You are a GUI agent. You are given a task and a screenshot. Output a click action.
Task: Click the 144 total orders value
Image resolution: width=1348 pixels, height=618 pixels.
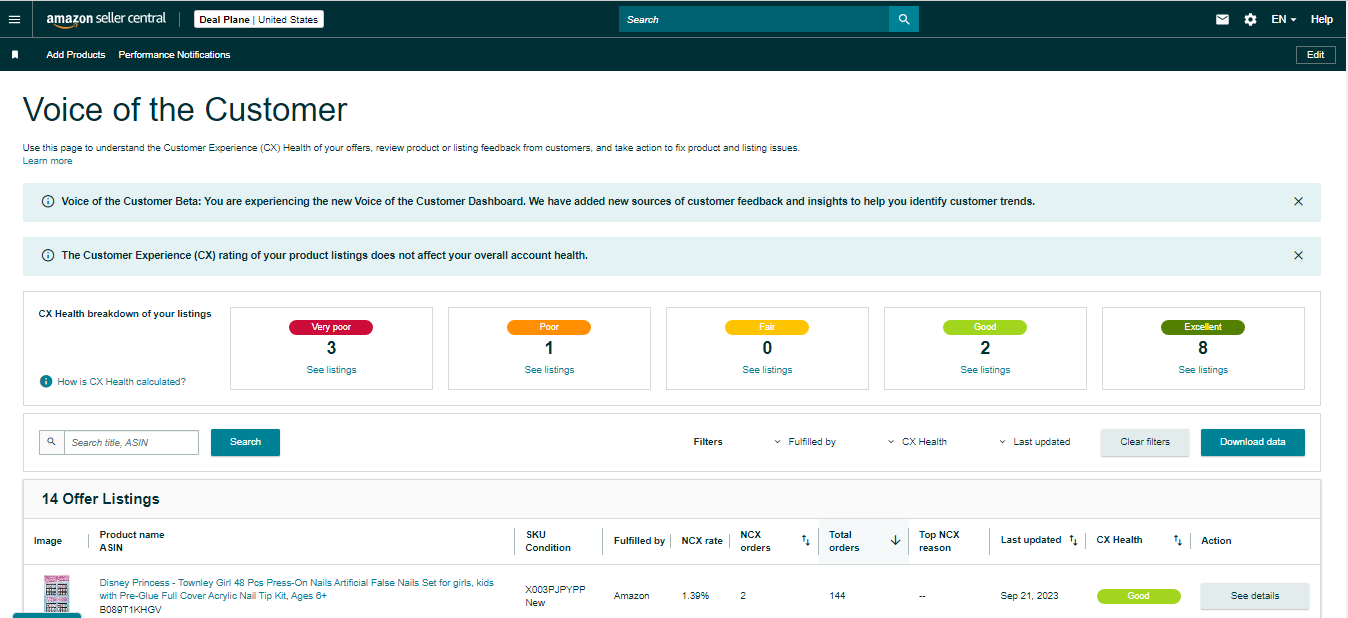tap(837, 596)
